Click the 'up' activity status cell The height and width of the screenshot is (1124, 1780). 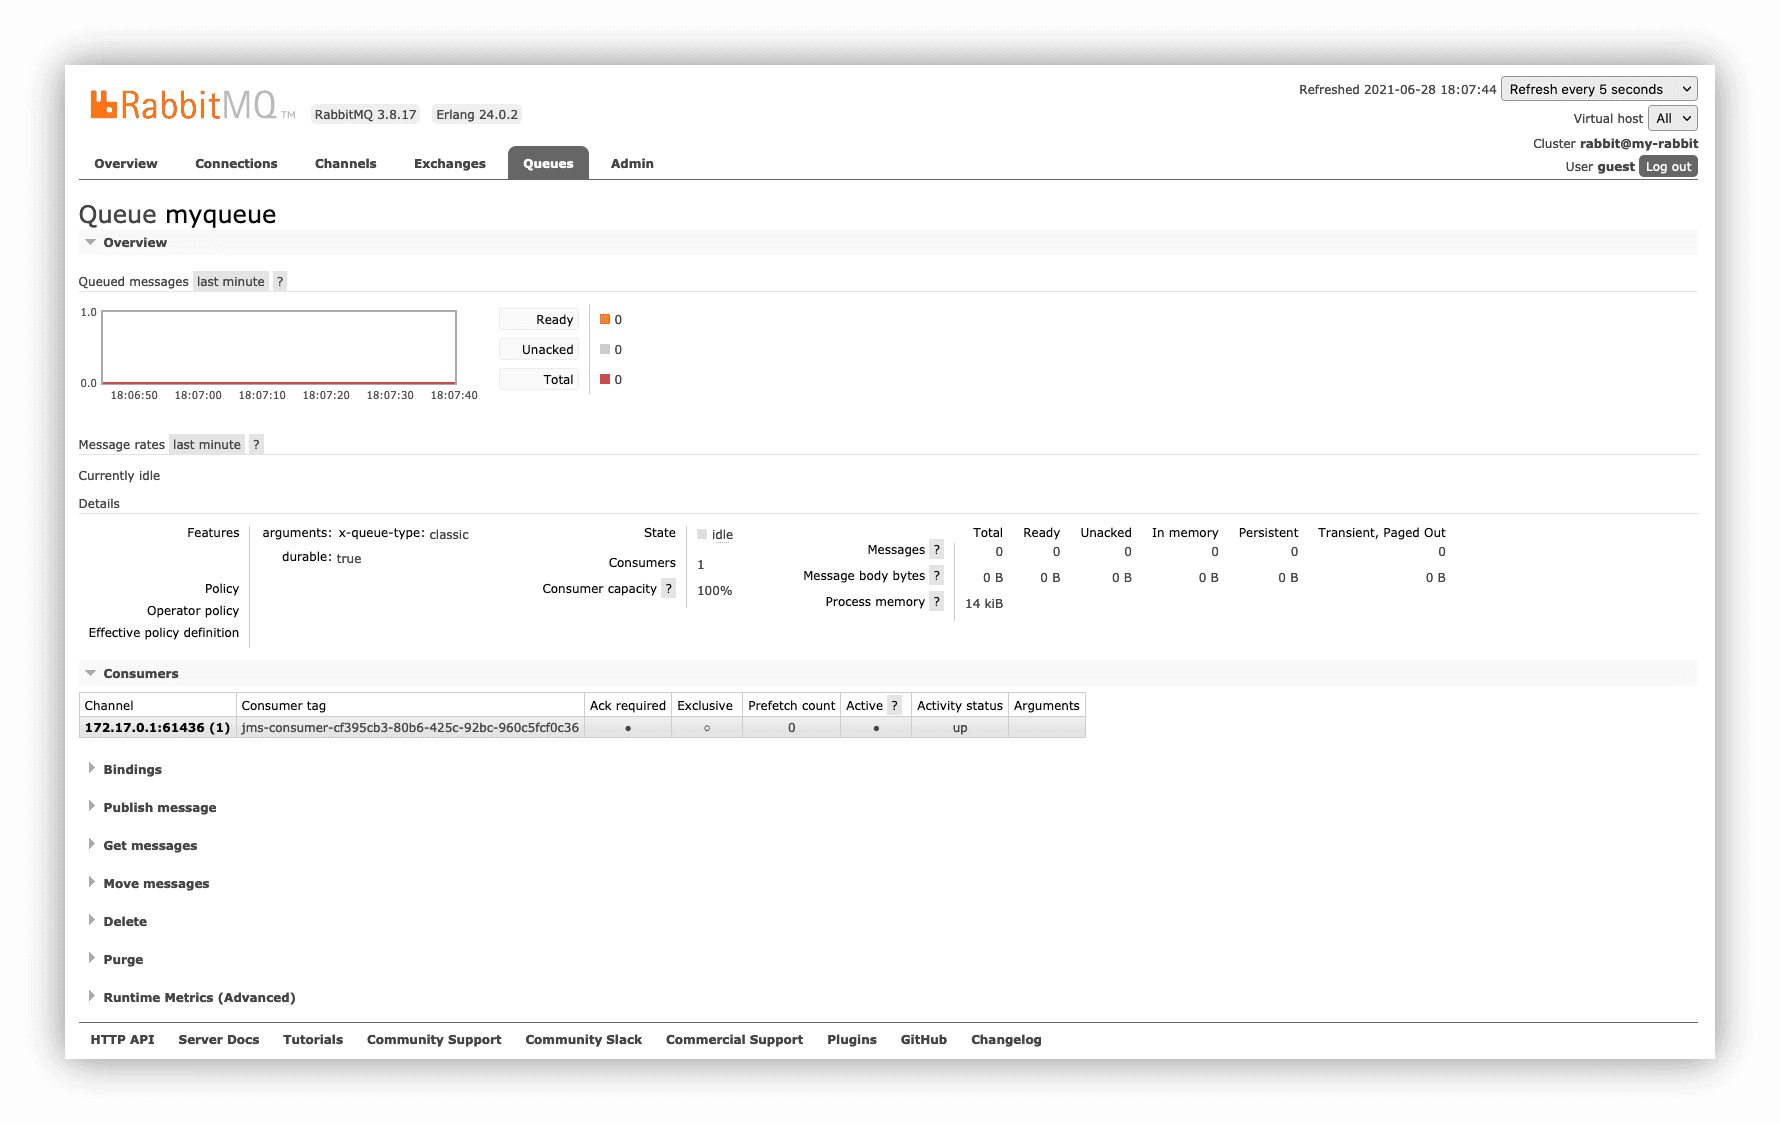click(960, 728)
